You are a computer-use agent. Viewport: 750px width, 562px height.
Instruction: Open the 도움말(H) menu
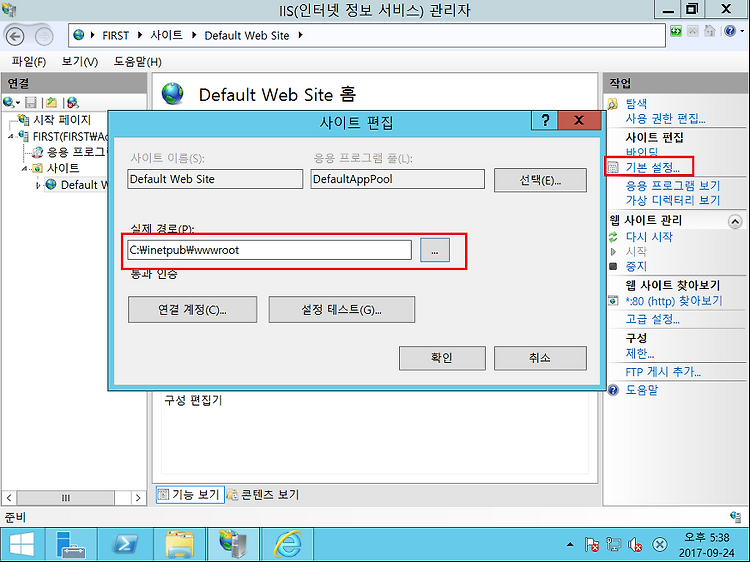coord(137,62)
